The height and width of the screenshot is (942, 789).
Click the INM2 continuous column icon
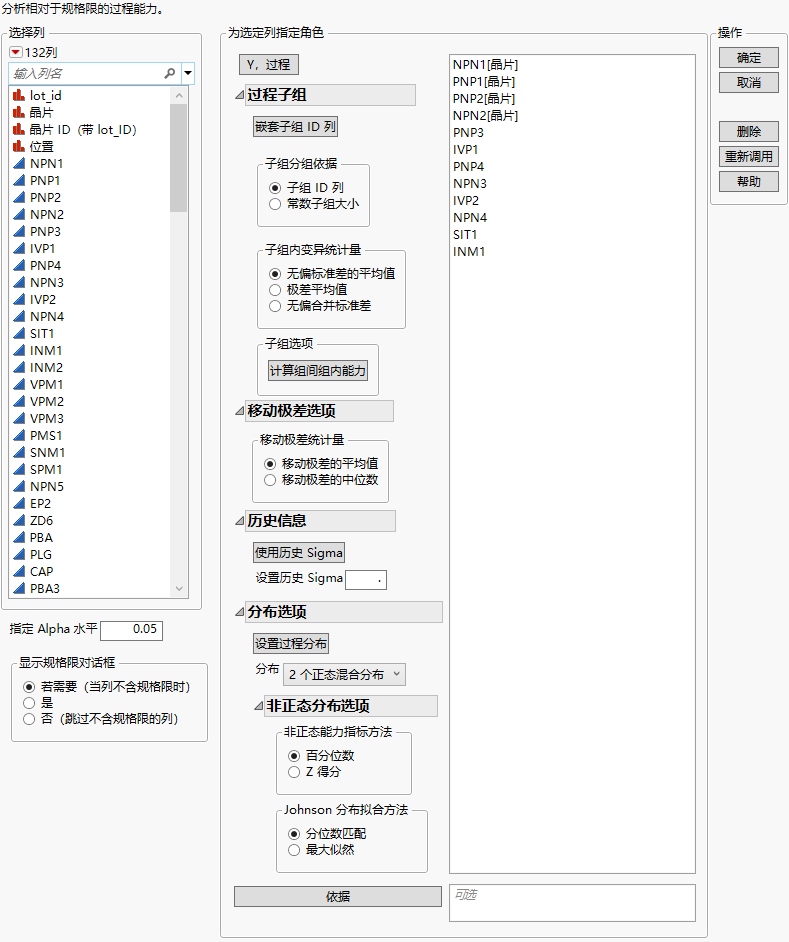(x=19, y=367)
